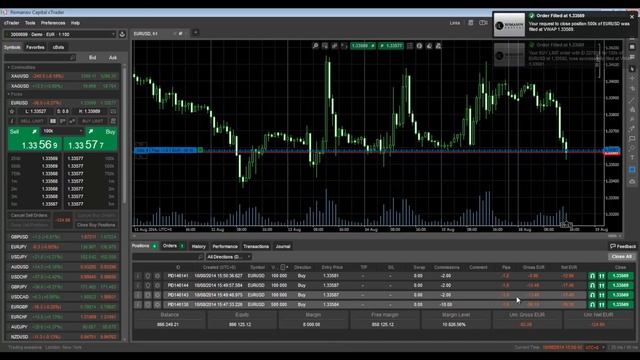Select GBPUSD in the symbol list
This screenshot has width=640, height=360.
tap(63, 237)
